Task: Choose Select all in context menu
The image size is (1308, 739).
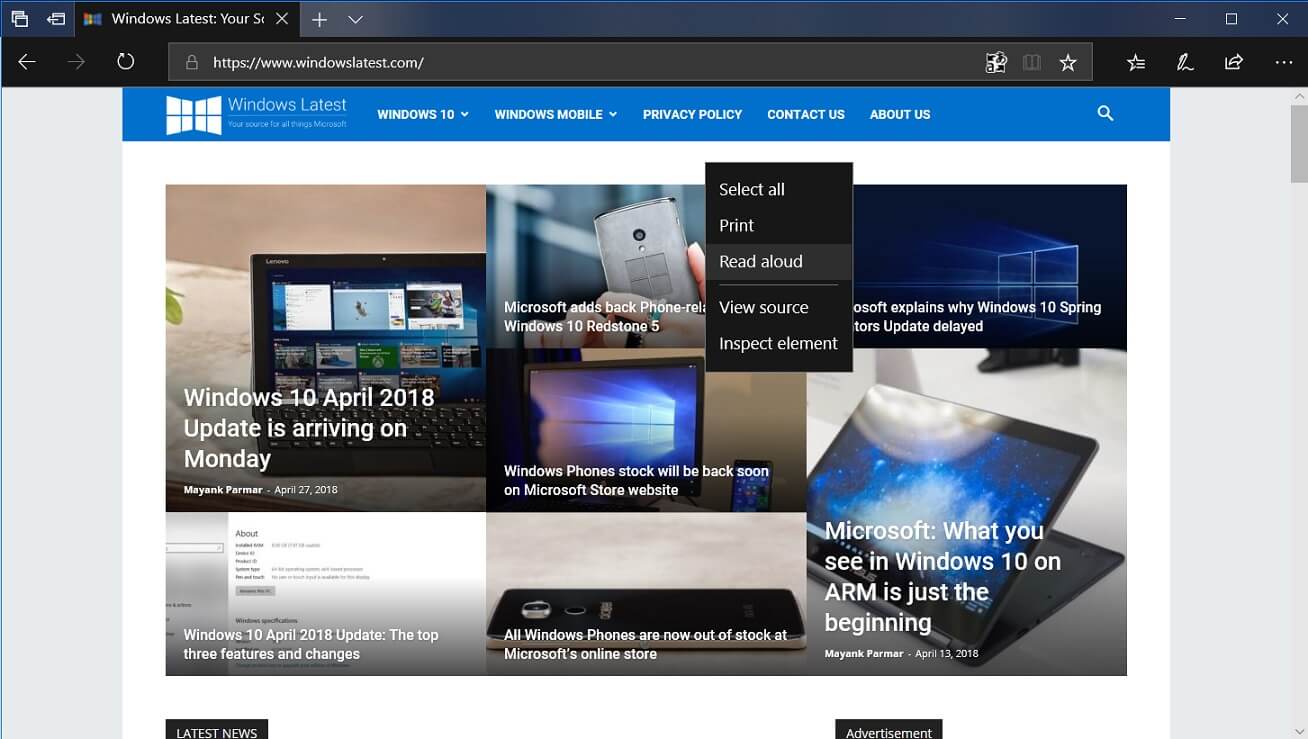Action: pos(779,189)
